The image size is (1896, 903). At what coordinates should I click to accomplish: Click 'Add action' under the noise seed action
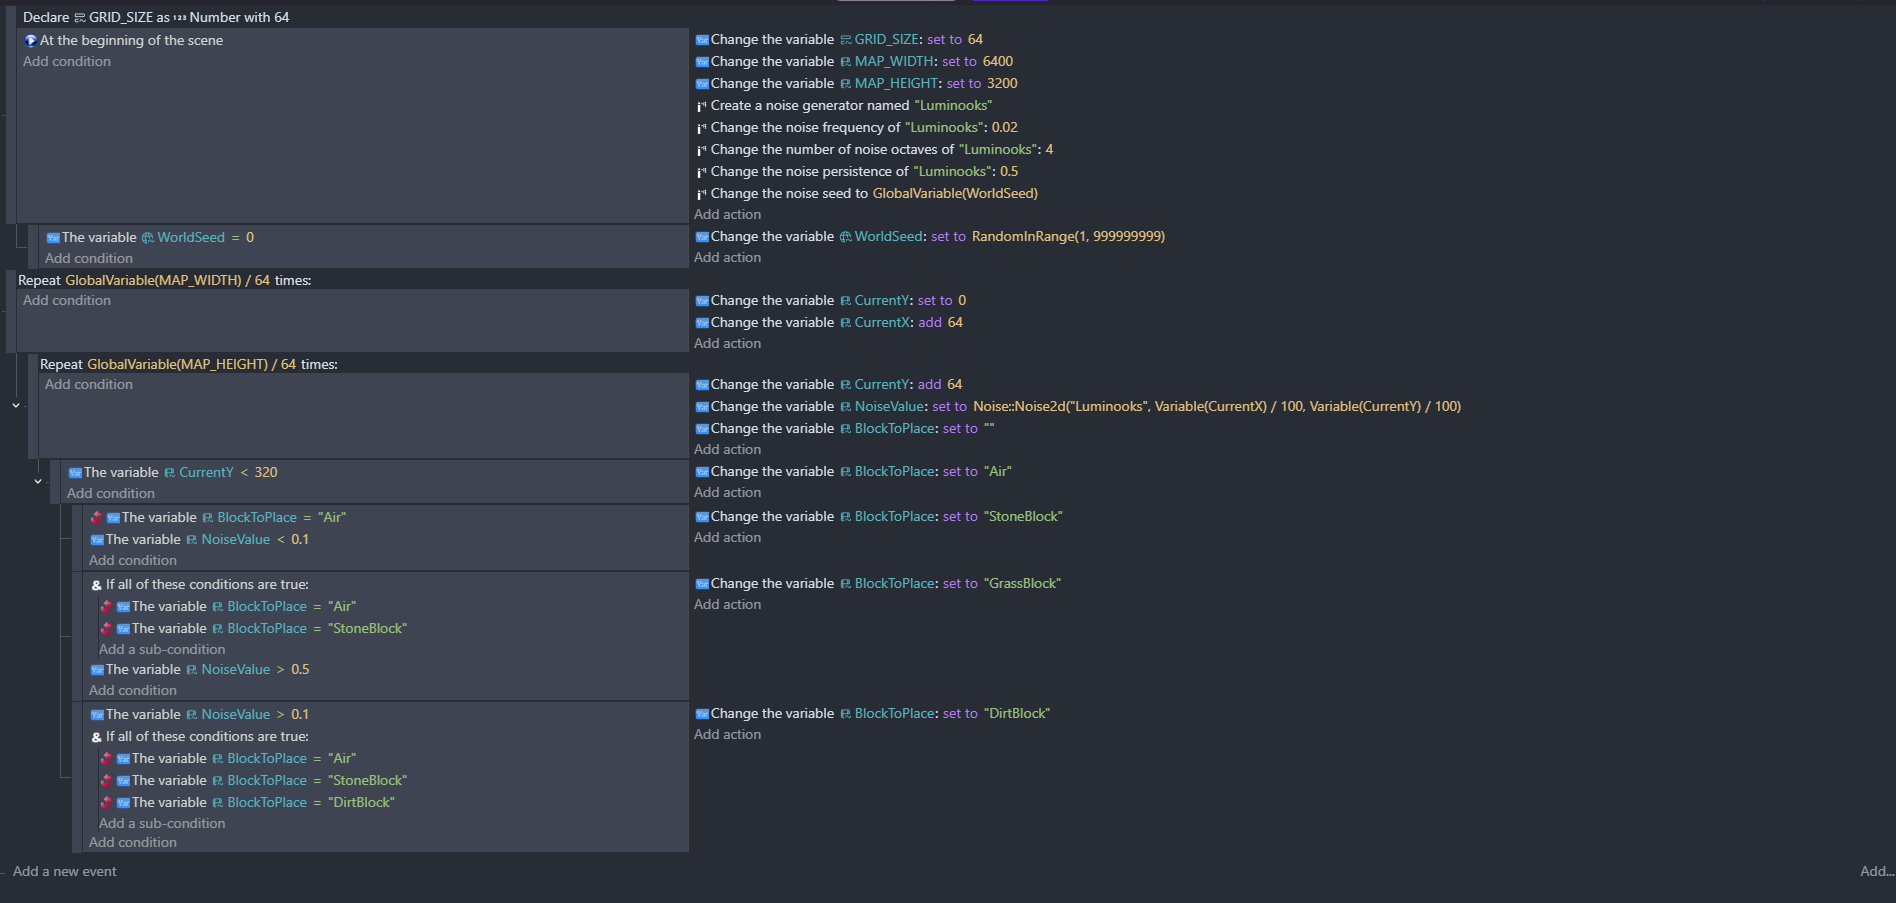point(727,215)
